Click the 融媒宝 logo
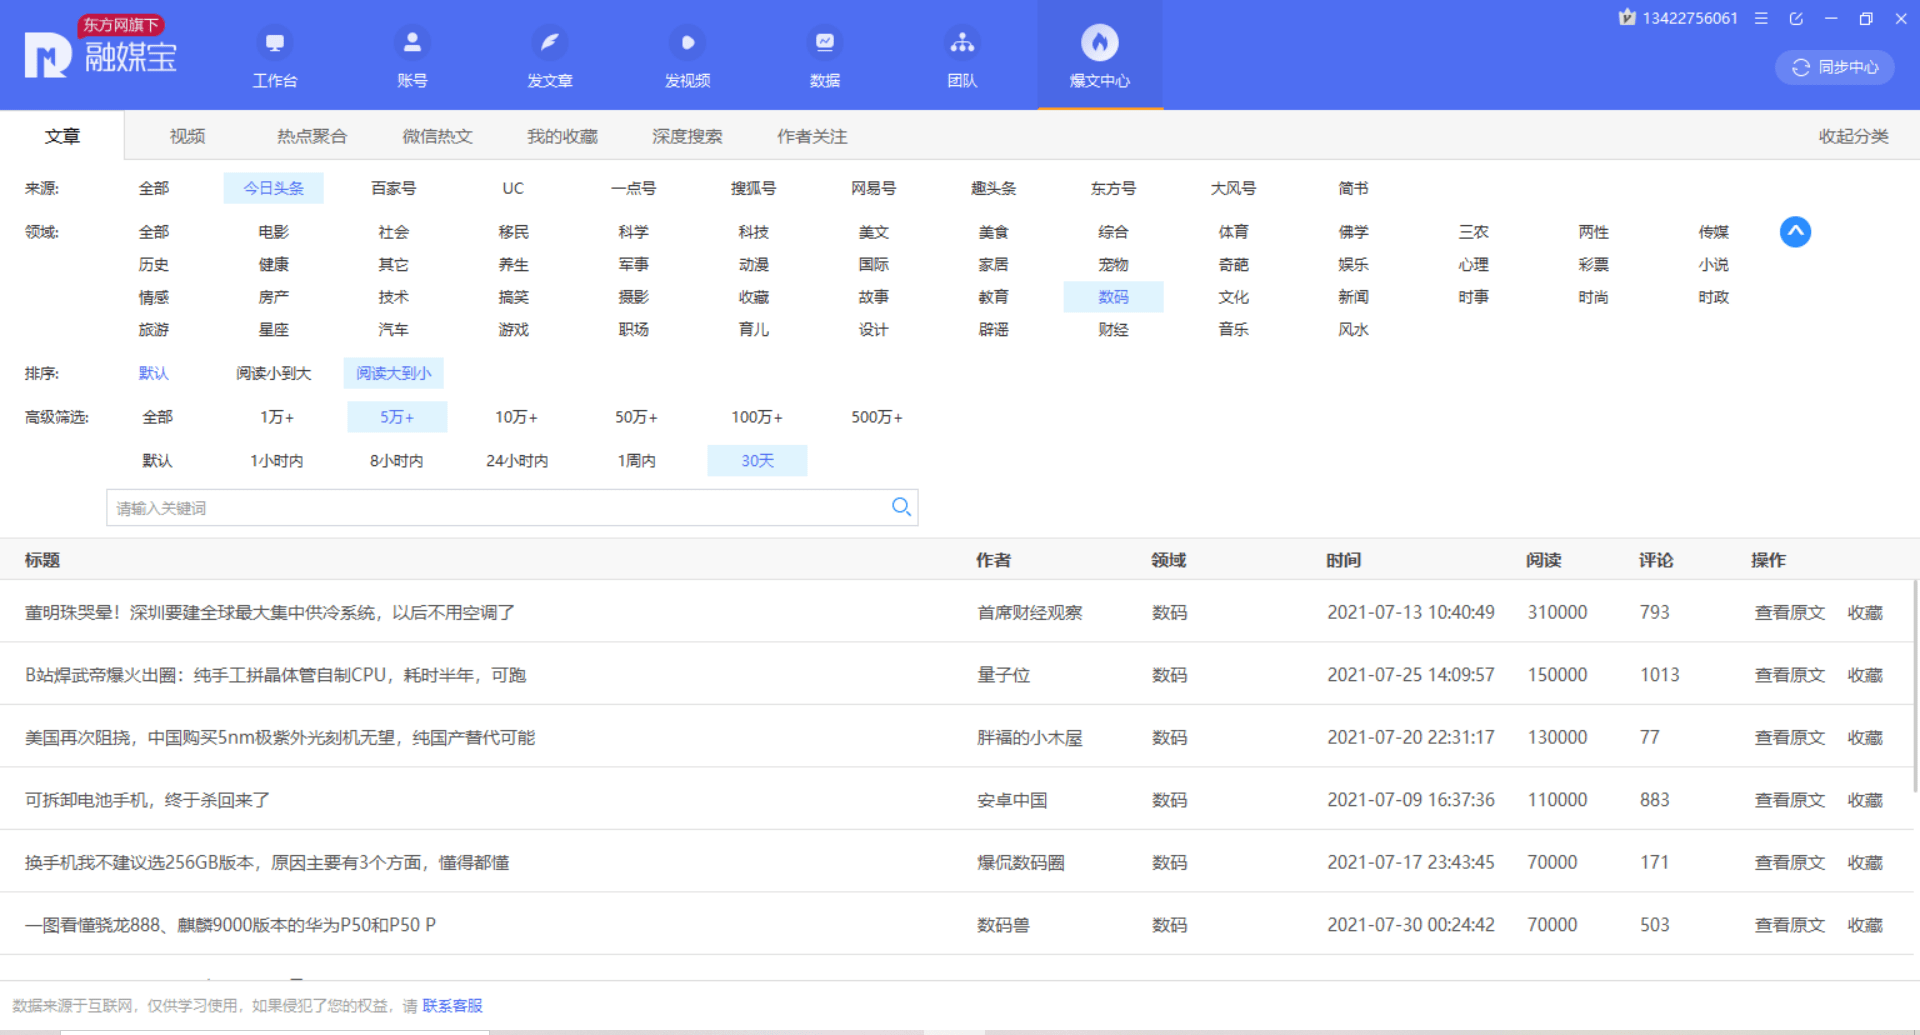The height and width of the screenshot is (1035, 1920). pos(101,48)
